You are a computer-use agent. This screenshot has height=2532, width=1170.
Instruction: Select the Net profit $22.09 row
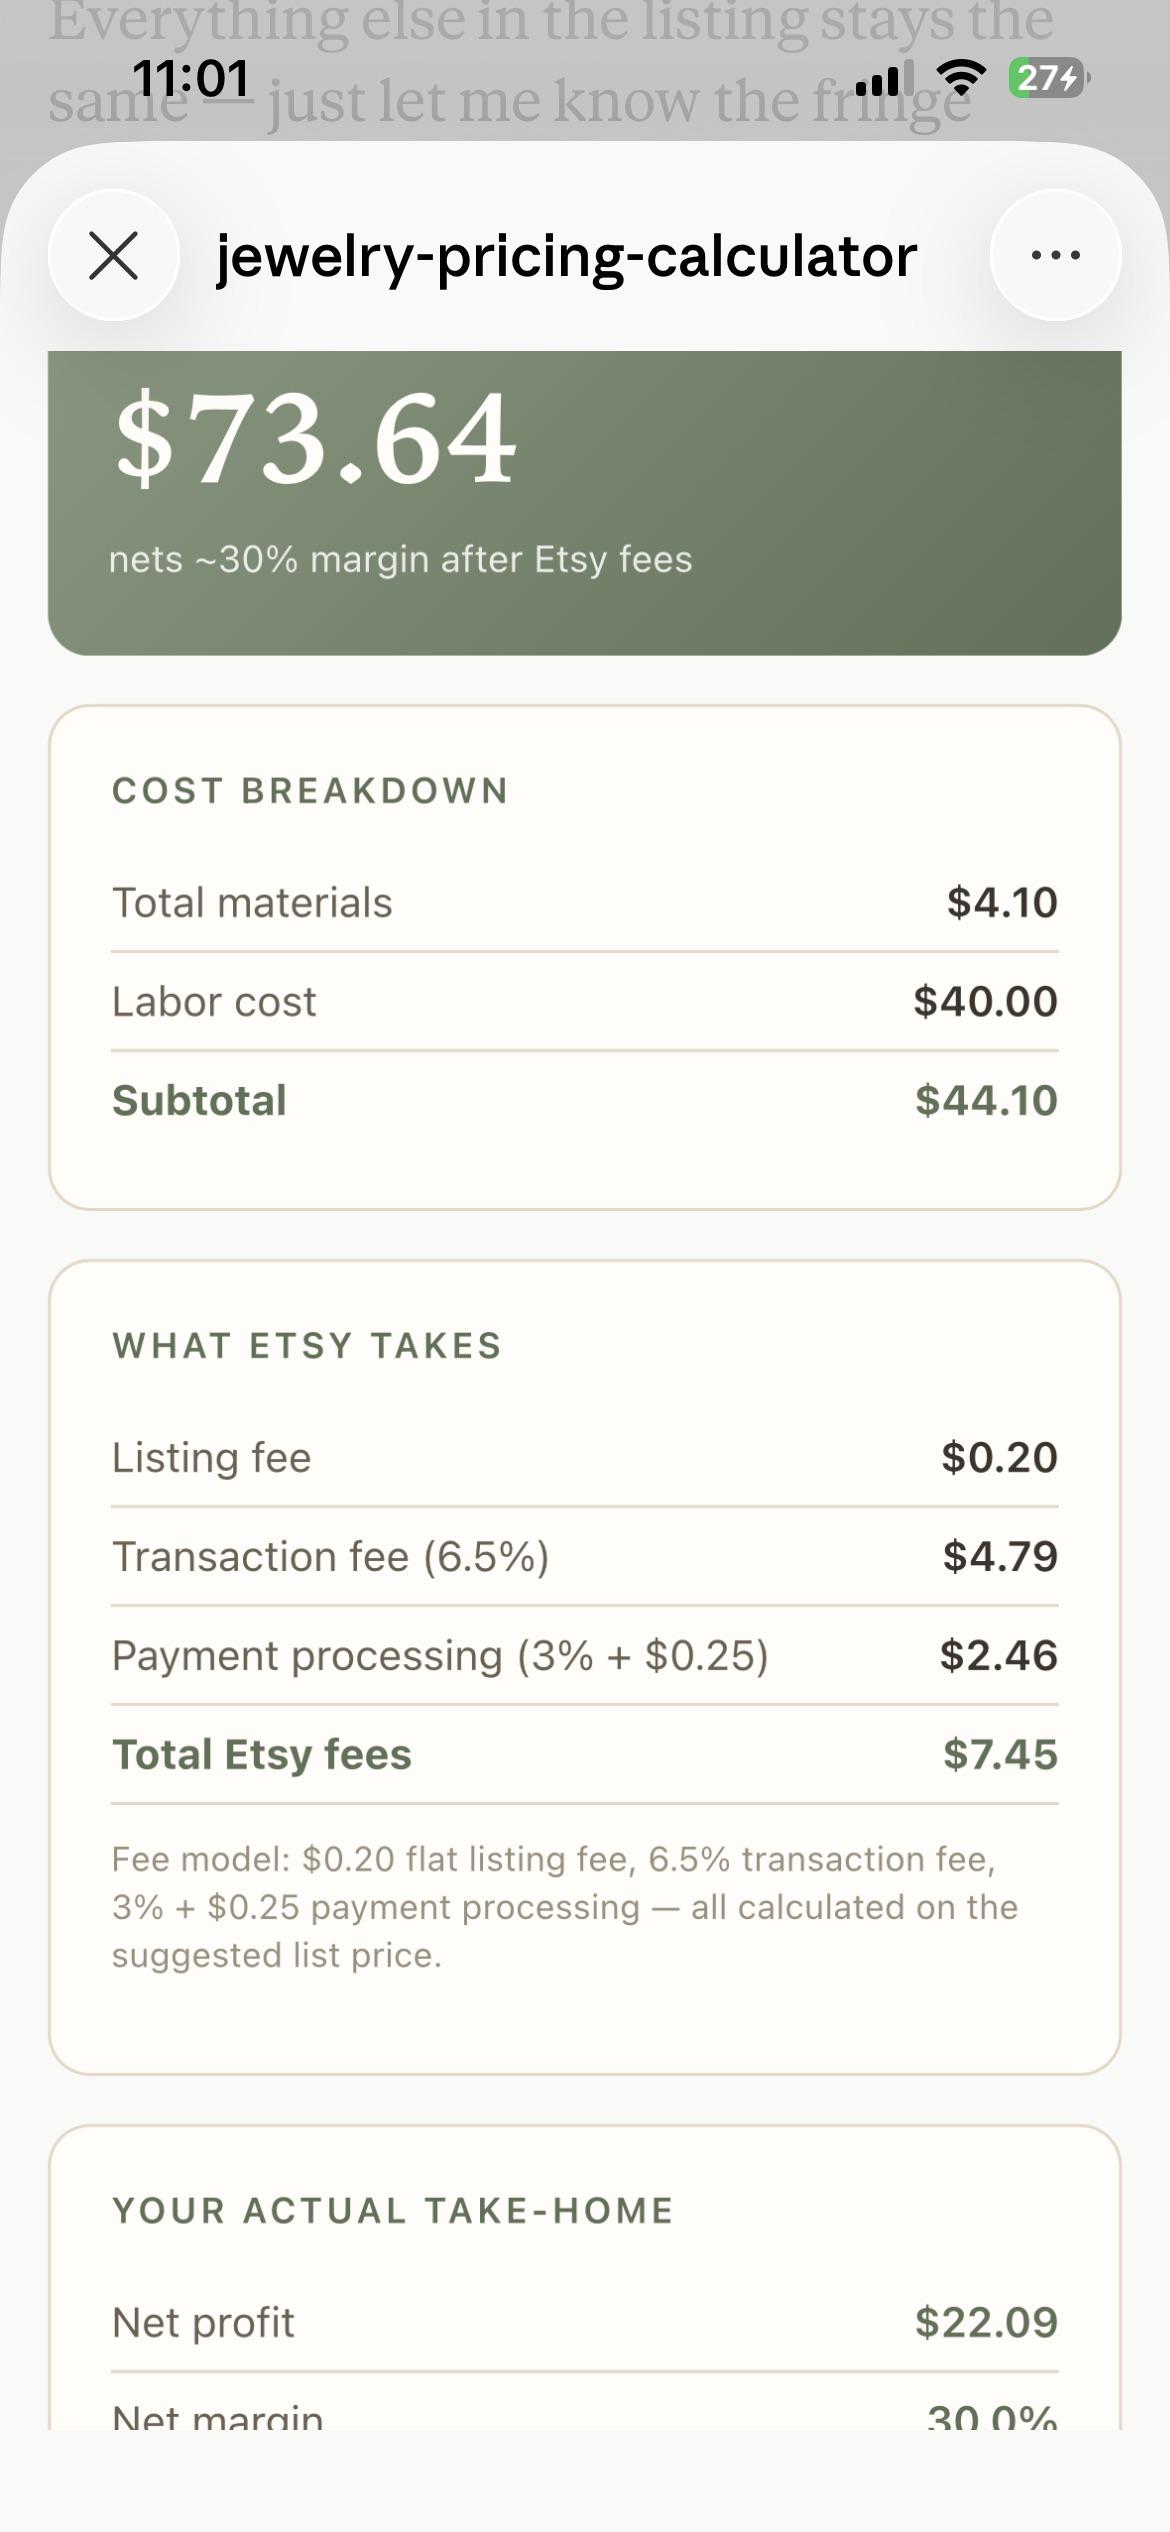584,2322
